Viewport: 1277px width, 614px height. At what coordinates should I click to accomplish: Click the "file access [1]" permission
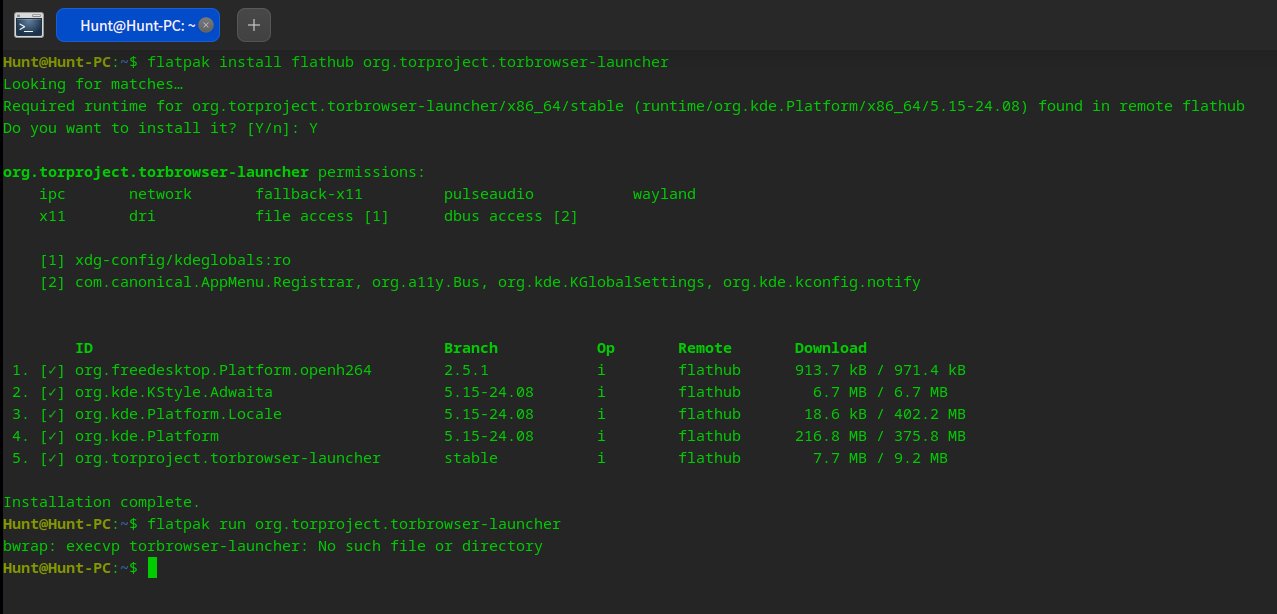[x=322, y=216]
